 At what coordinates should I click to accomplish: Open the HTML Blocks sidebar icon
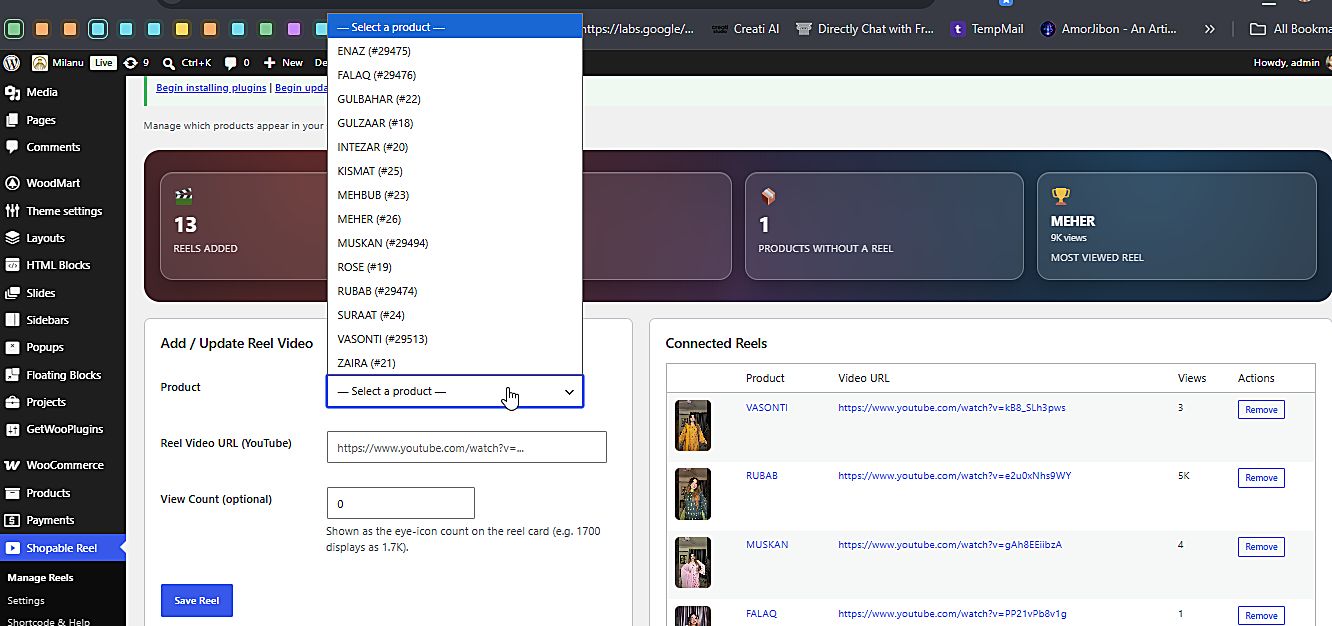(x=12, y=265)
